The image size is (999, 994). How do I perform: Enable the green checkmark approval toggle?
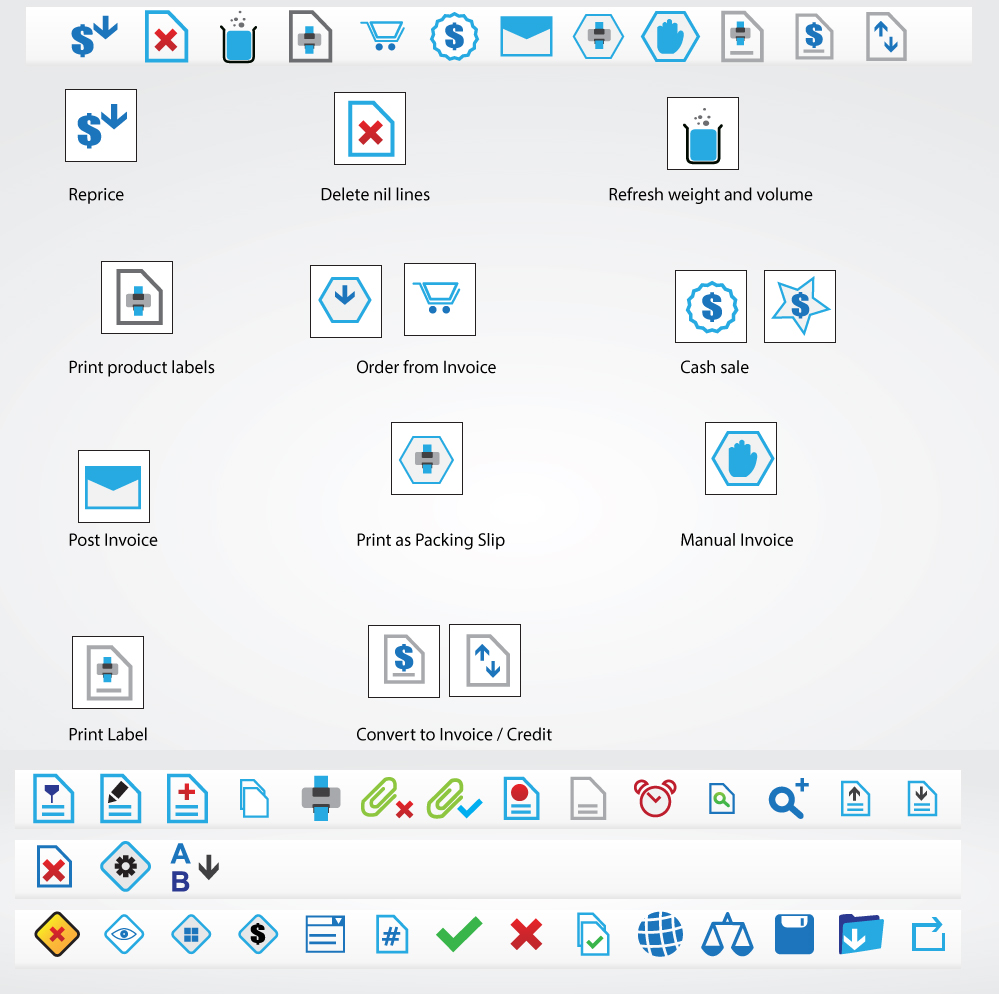coord(458,934)
